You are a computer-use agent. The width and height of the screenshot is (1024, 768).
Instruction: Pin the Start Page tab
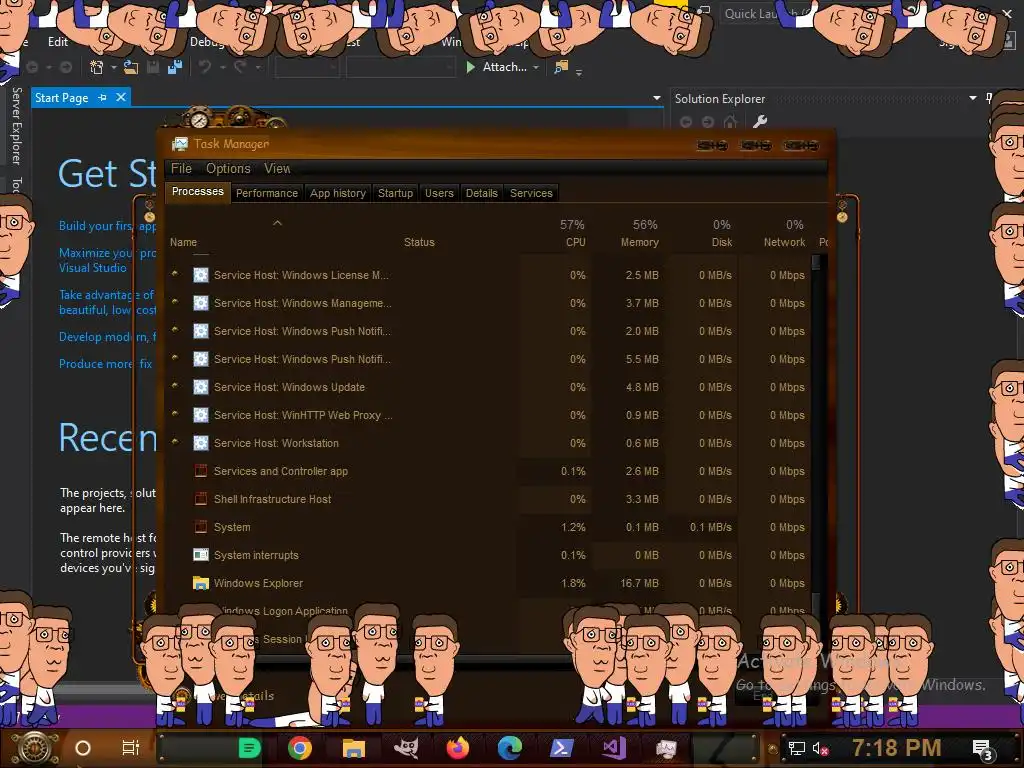[x=102, y=97]
